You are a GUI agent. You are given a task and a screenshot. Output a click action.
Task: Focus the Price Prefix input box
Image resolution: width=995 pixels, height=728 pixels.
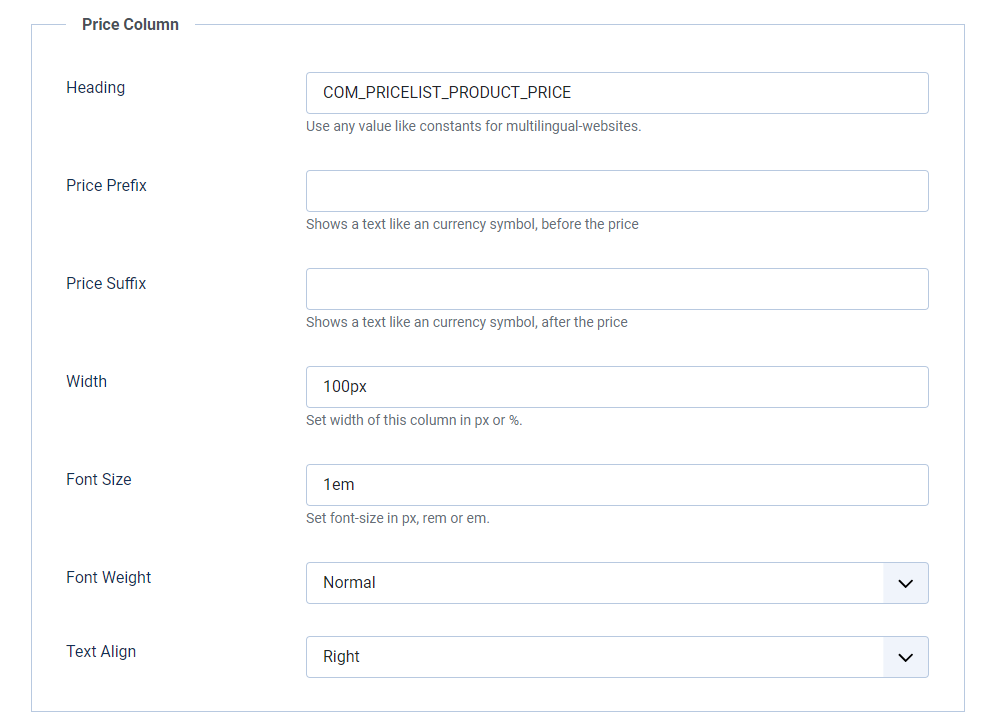coord(616,191)
